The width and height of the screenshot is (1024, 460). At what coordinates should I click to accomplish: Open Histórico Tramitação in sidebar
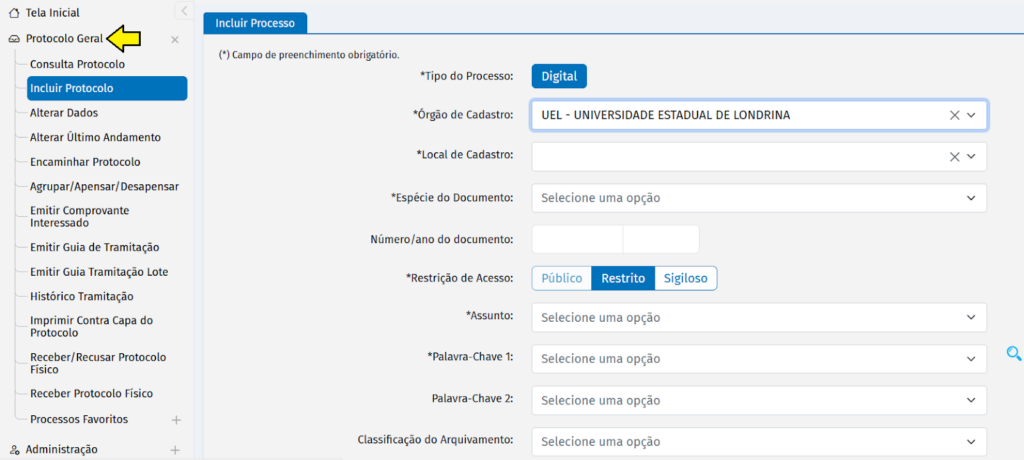click(82, 296)
